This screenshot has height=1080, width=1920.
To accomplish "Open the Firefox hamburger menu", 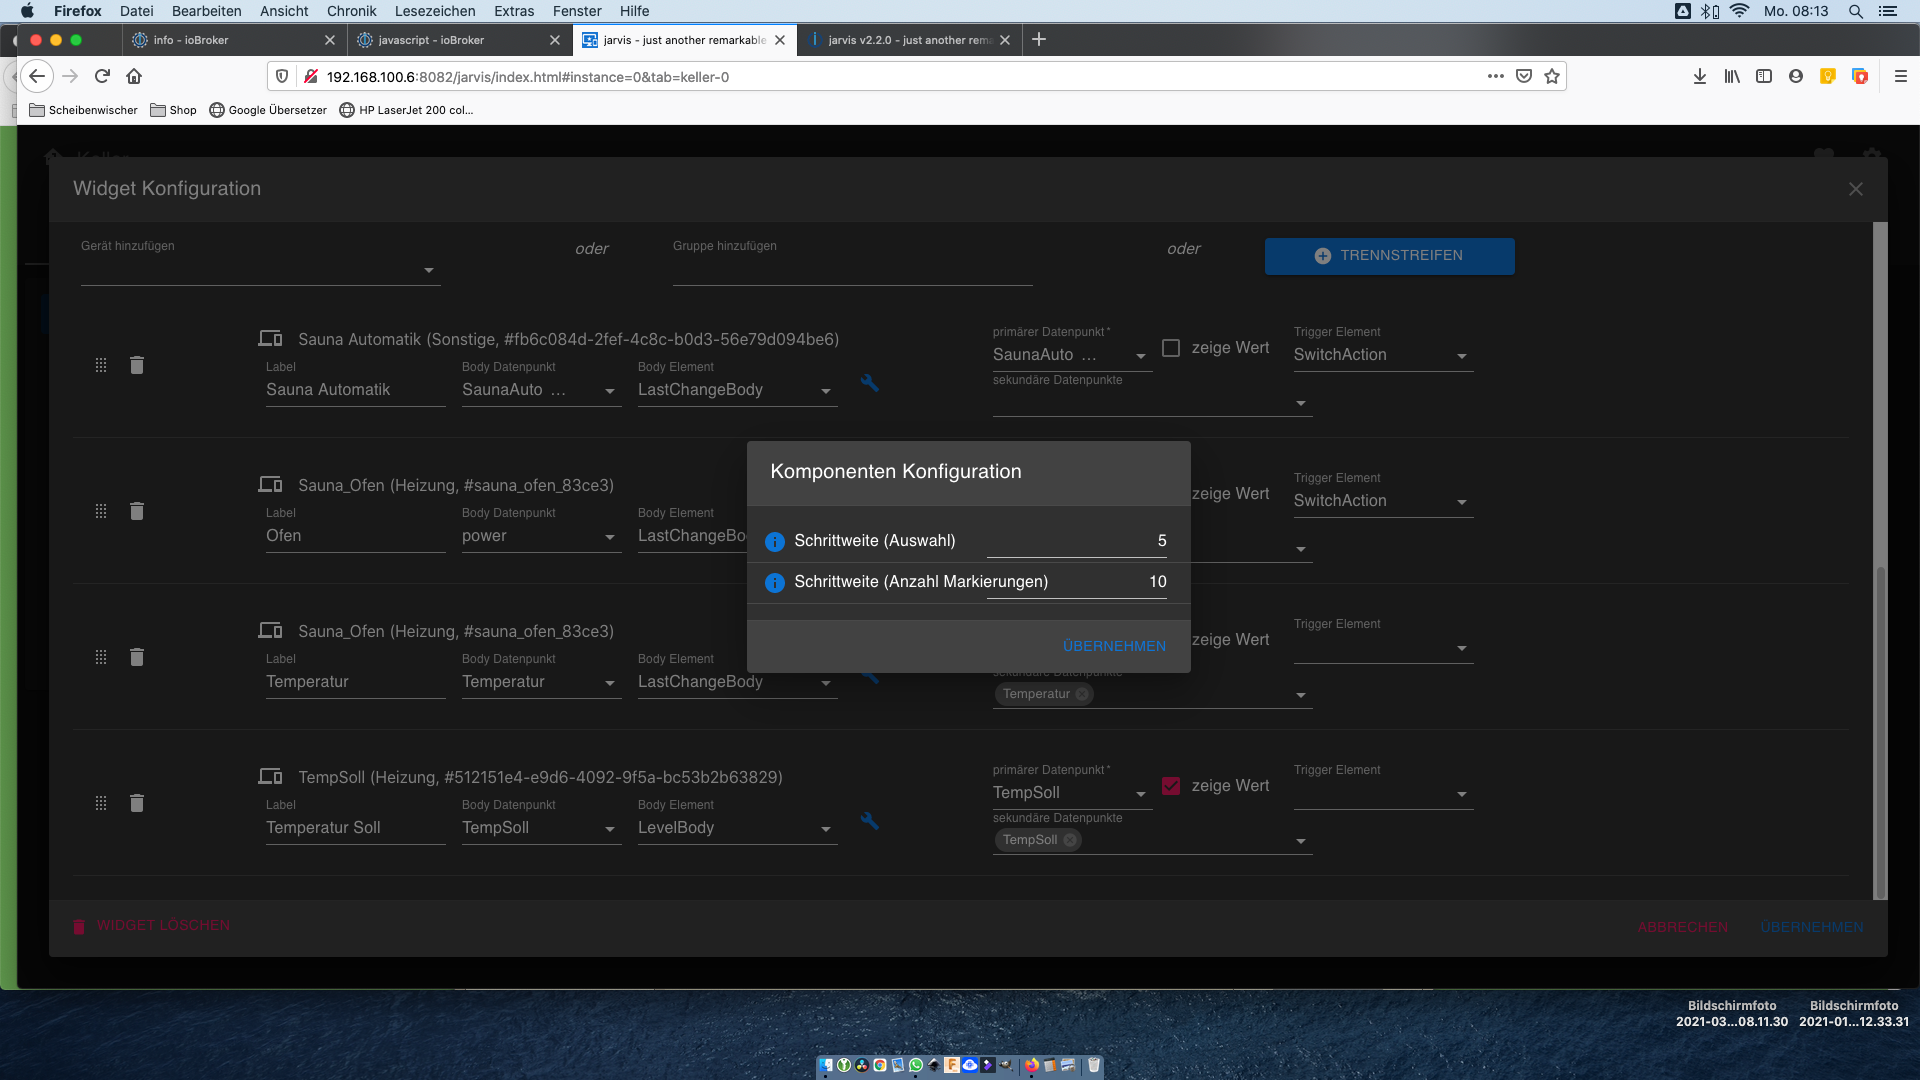I will (x=1901, y=76).
